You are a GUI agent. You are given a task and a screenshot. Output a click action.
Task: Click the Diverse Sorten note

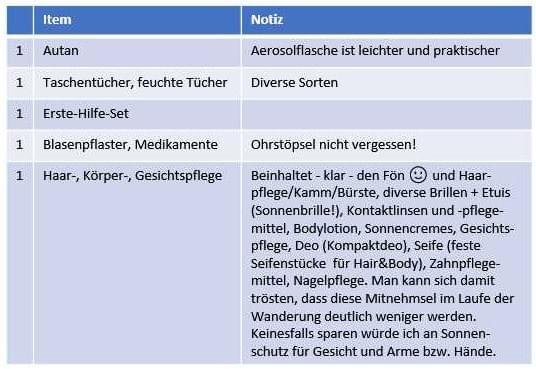click(294, 82)
